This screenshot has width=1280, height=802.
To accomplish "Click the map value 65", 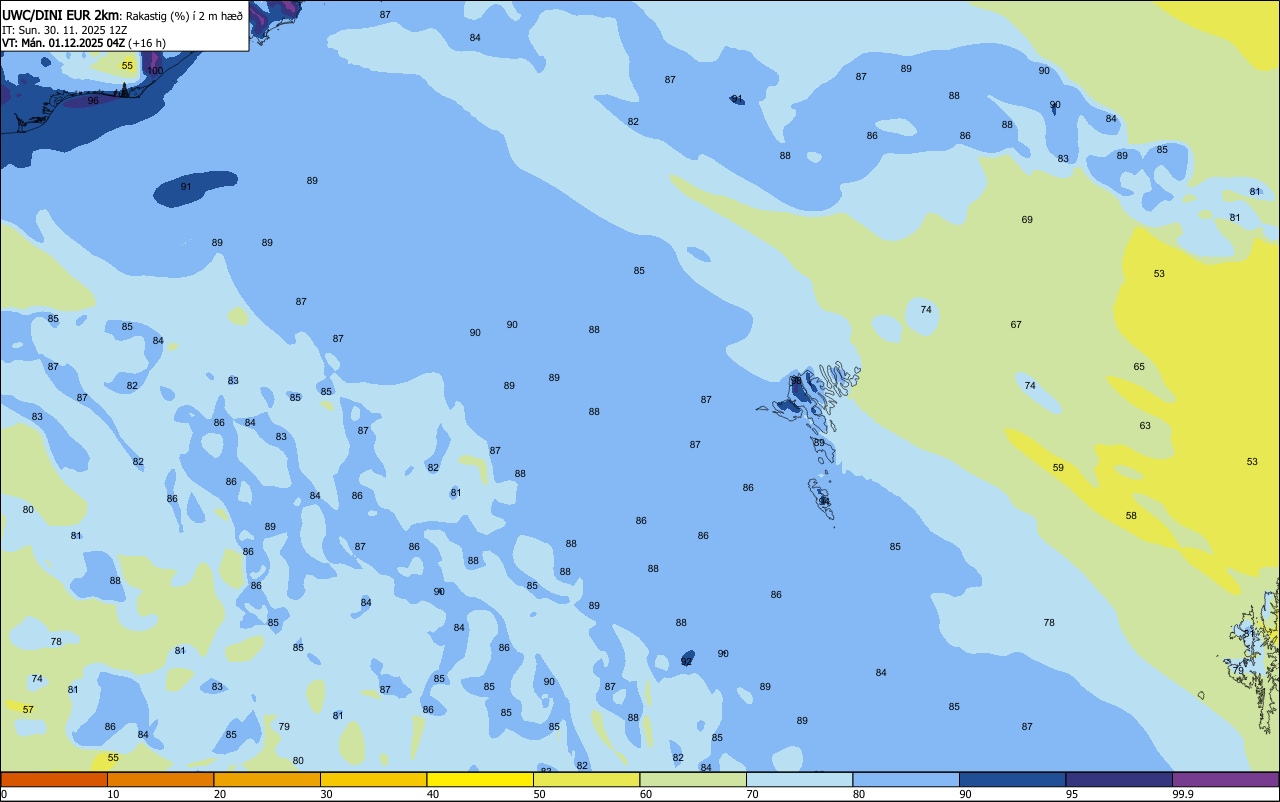I will point(1139,367).
